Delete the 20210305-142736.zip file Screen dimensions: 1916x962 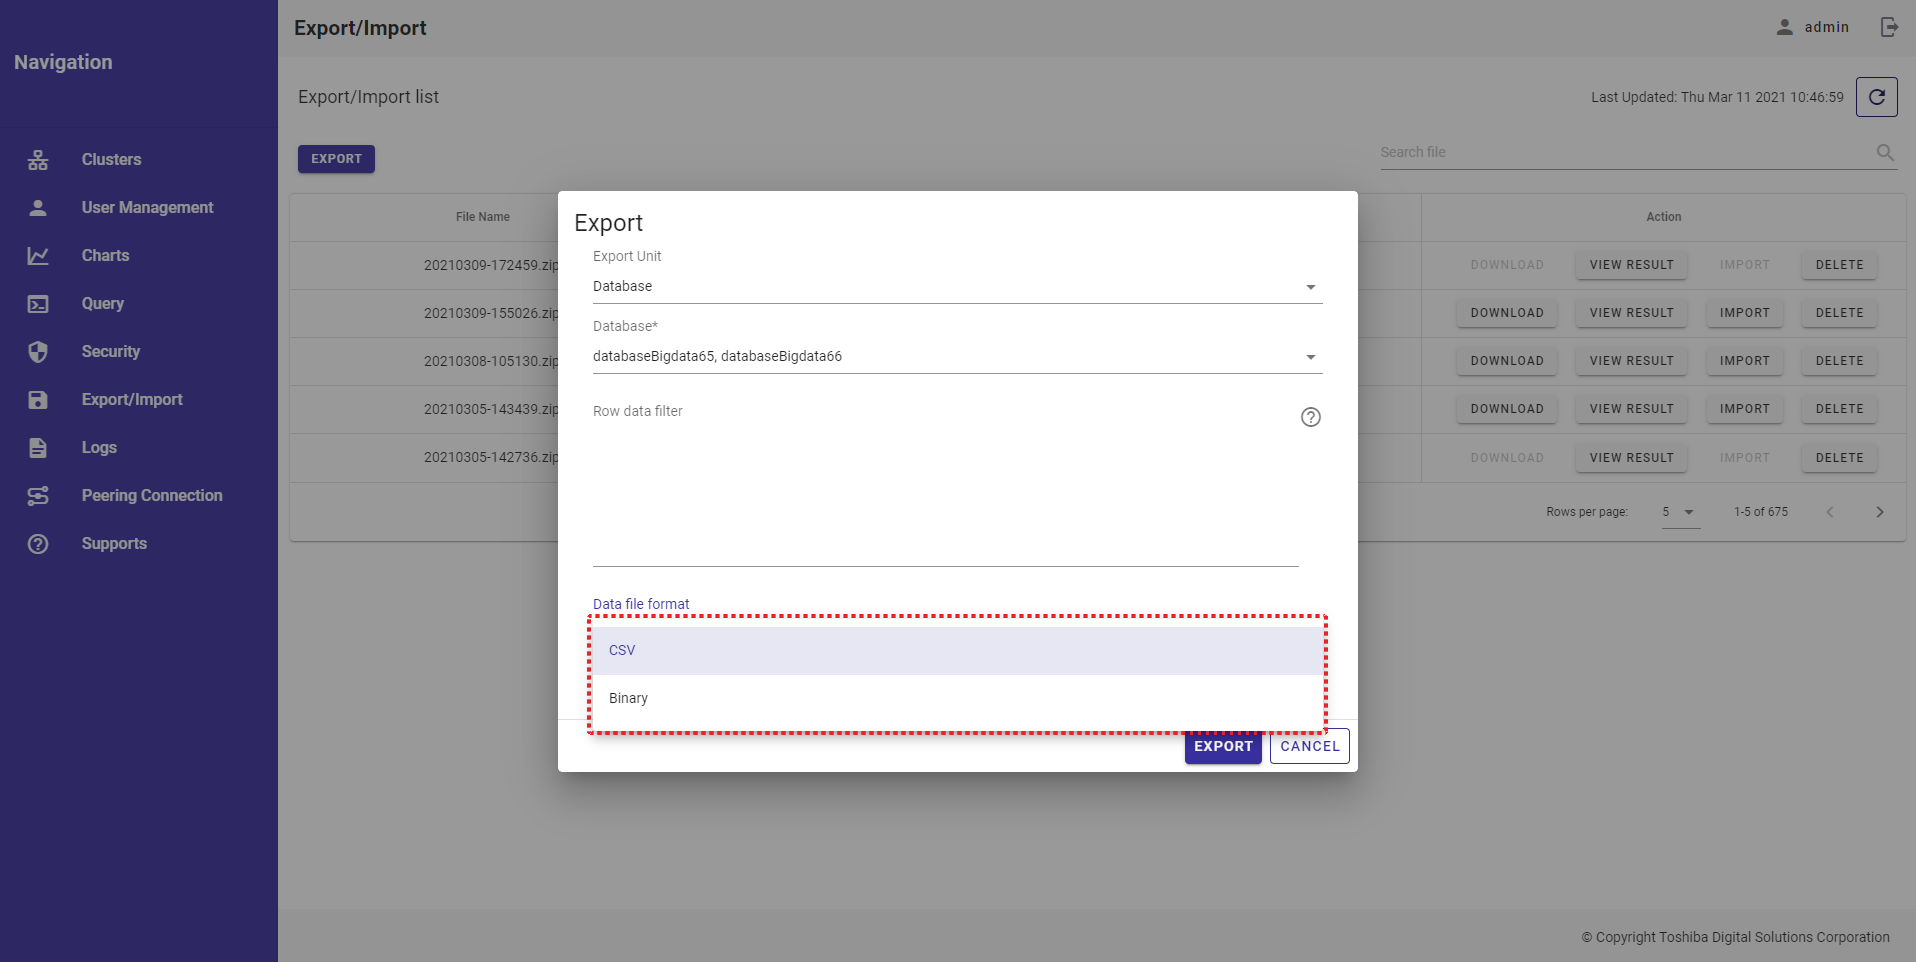tap(1839, 458)
